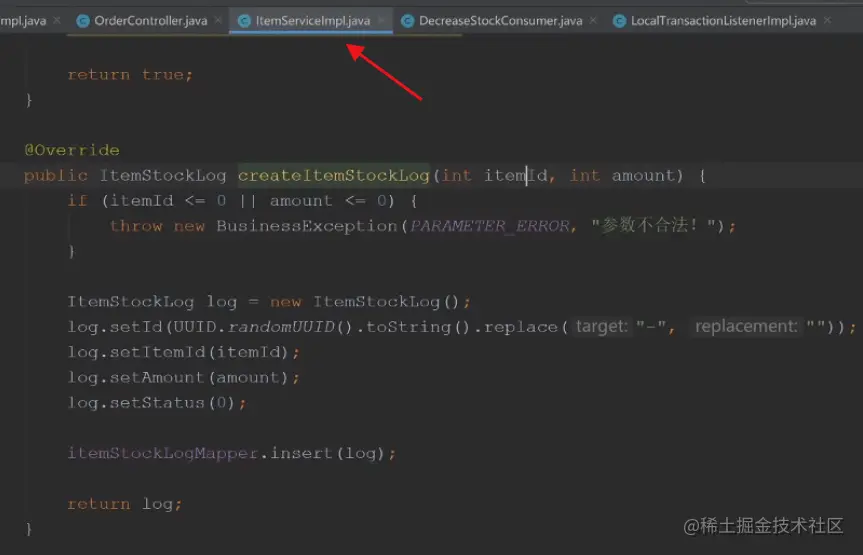
Task: Click the BusinessException class name
Action: [307, 226]
